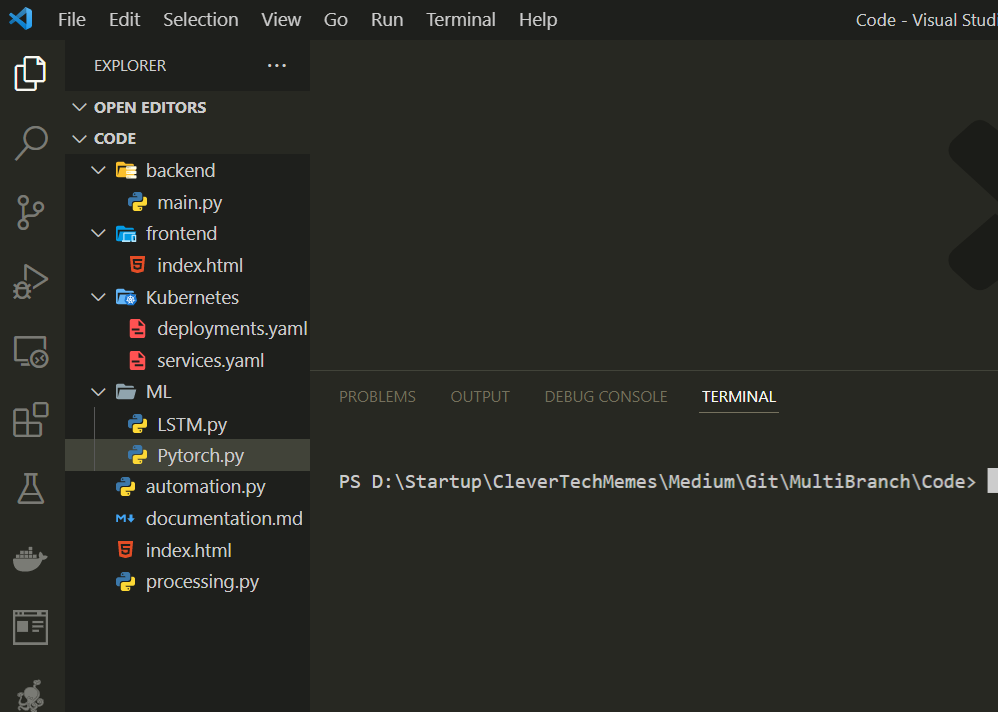Click inside the PowerShell terminal prompt
Screen dimensions: 998x712
(700, 481)
